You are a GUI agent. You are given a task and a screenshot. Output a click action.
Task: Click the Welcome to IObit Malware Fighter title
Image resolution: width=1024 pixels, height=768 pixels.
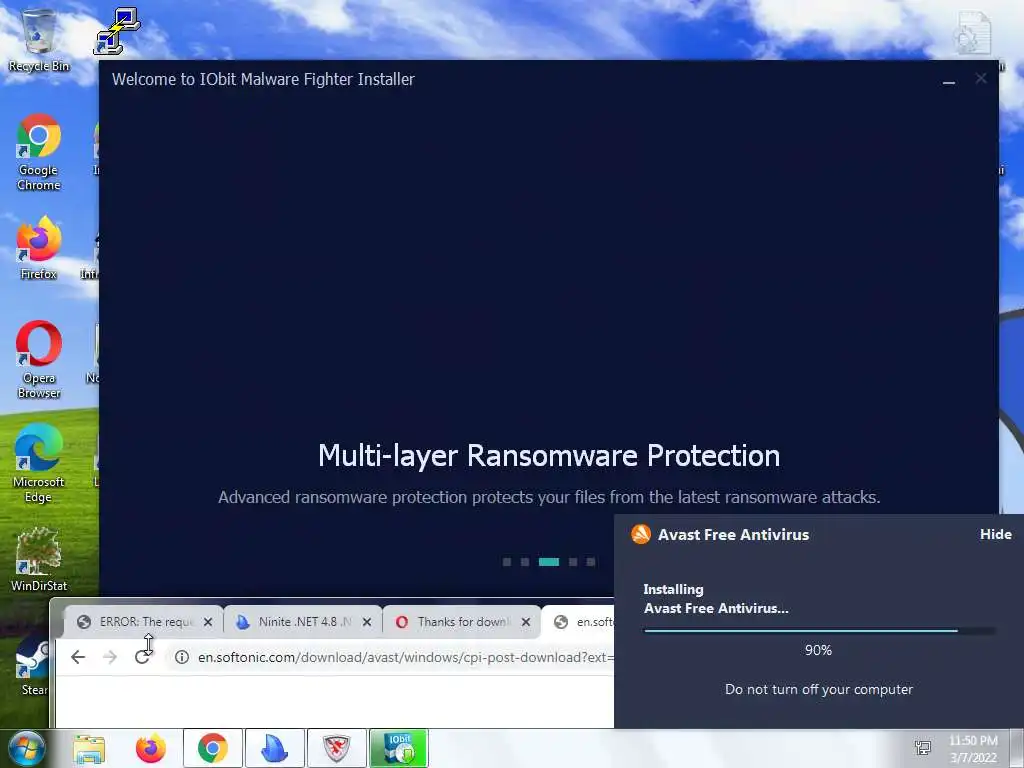click(x=263, y=80)
